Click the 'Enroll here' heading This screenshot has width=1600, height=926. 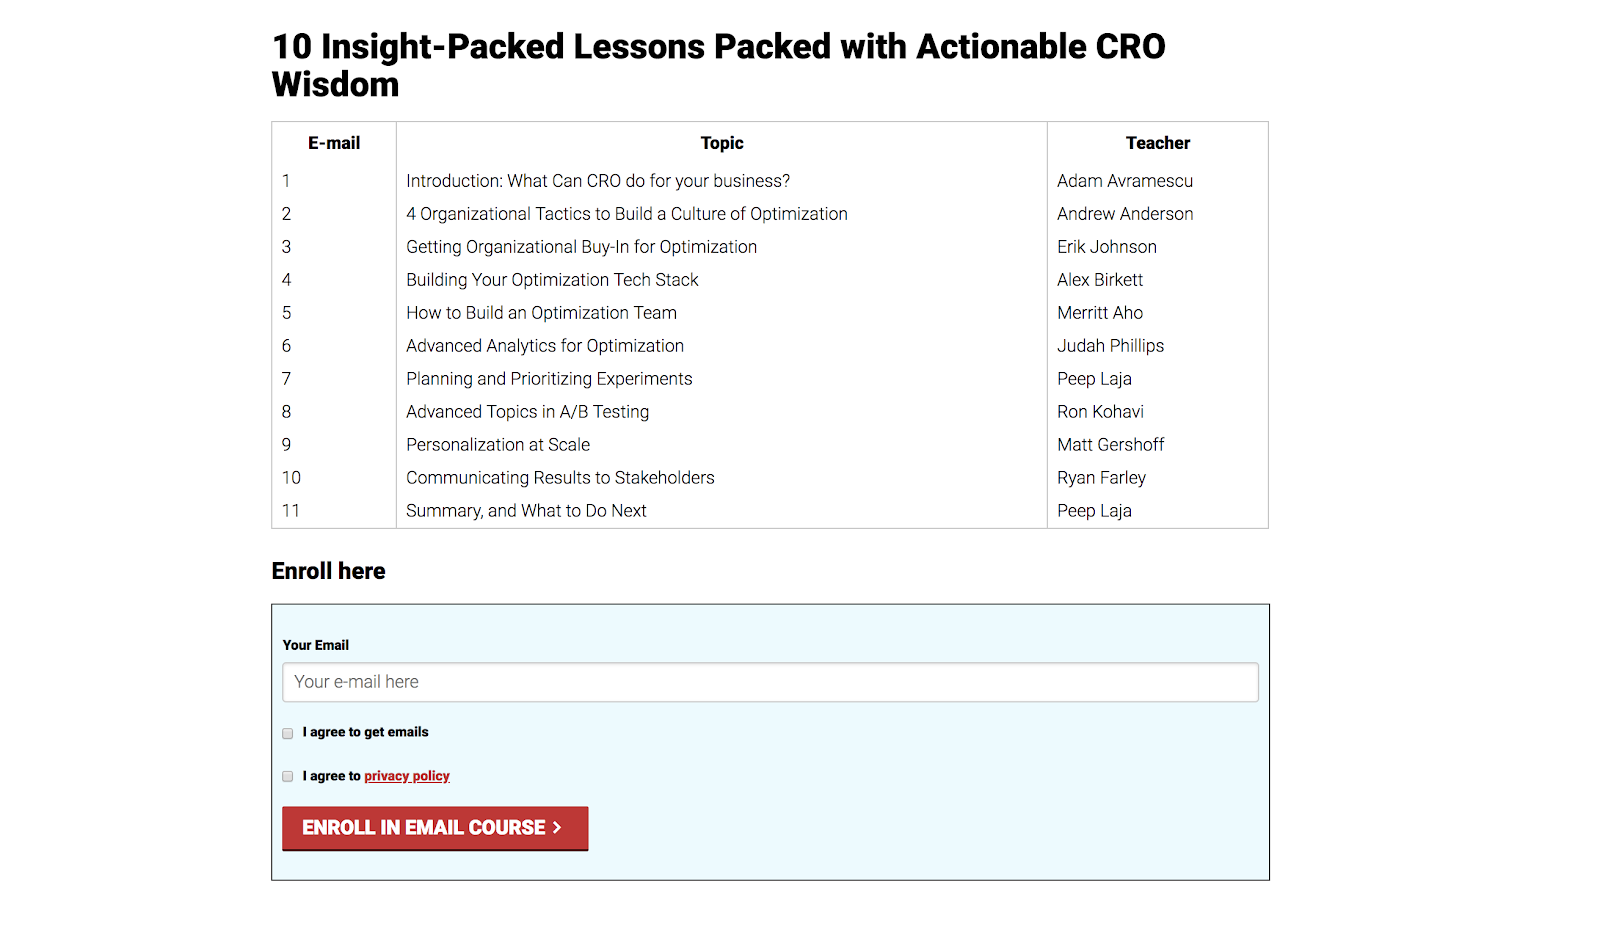point(328,571)
